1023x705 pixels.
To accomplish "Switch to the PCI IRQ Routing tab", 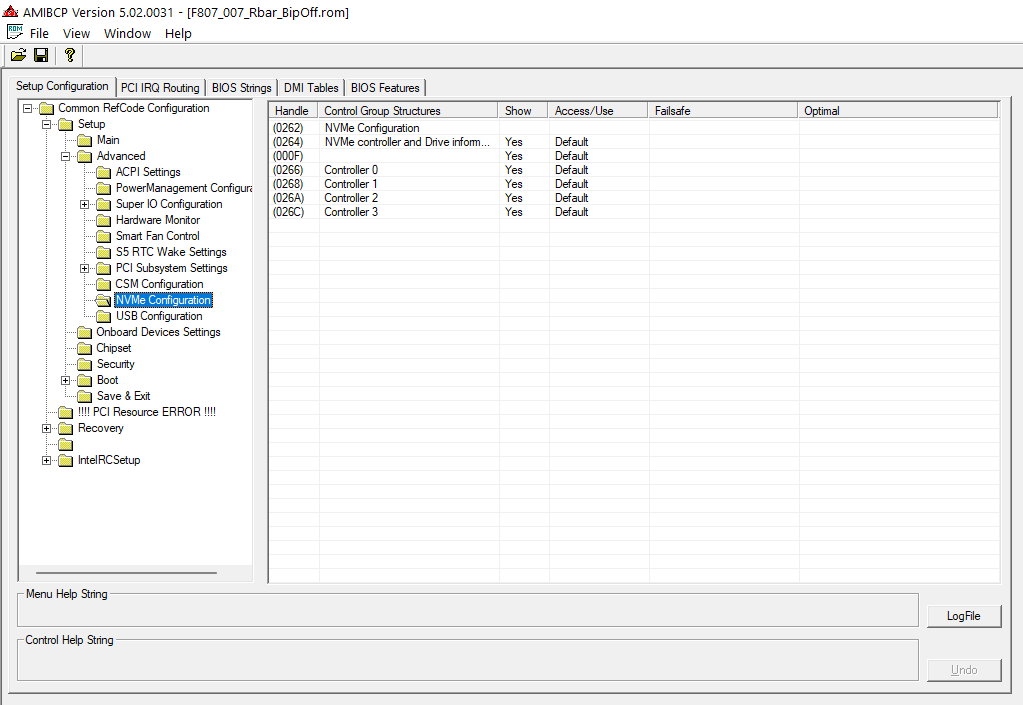I will [x=160, y=87].
